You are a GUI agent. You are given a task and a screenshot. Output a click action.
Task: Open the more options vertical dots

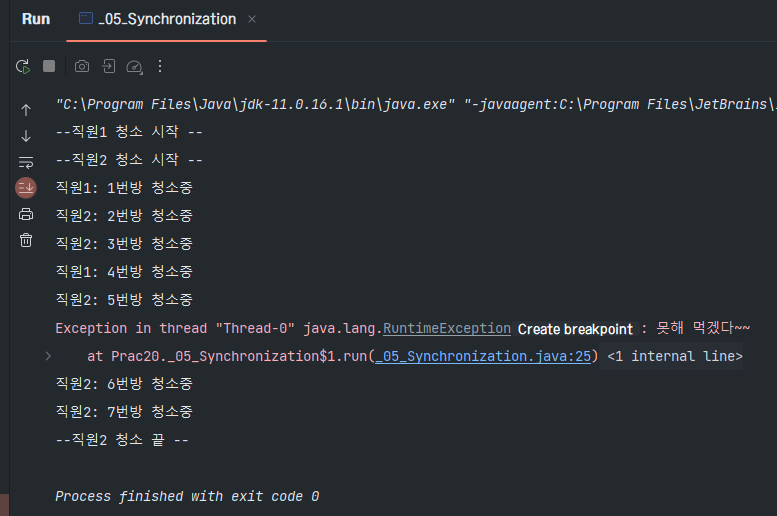pos(160,66)
